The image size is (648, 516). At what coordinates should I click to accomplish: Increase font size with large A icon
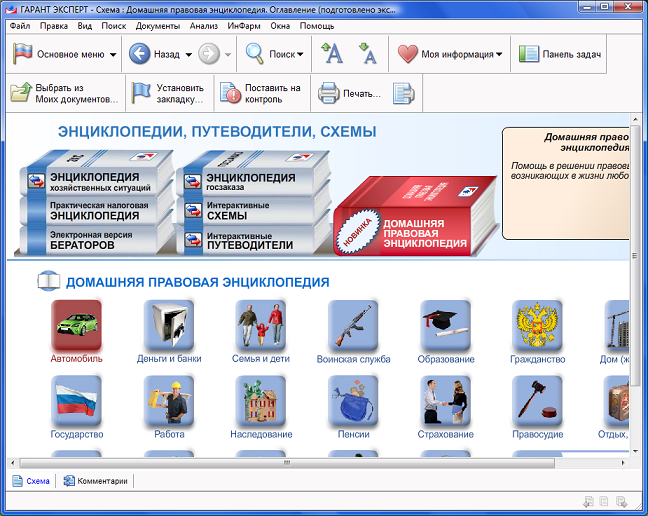[332, 54]
